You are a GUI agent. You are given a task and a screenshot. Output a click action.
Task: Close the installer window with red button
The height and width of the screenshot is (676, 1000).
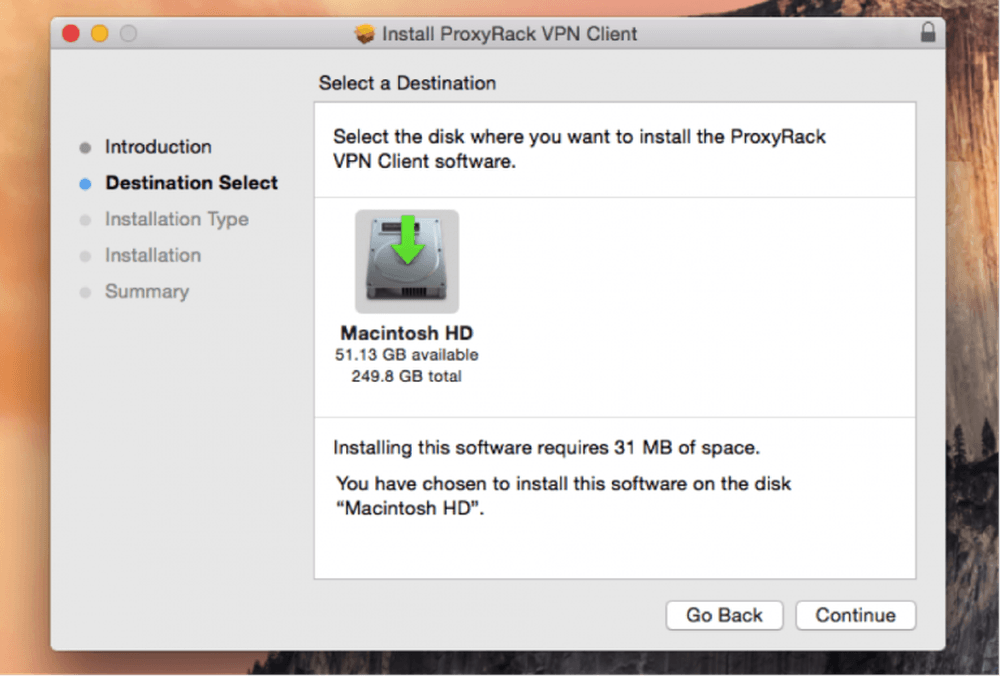click(x=71, y=33)
